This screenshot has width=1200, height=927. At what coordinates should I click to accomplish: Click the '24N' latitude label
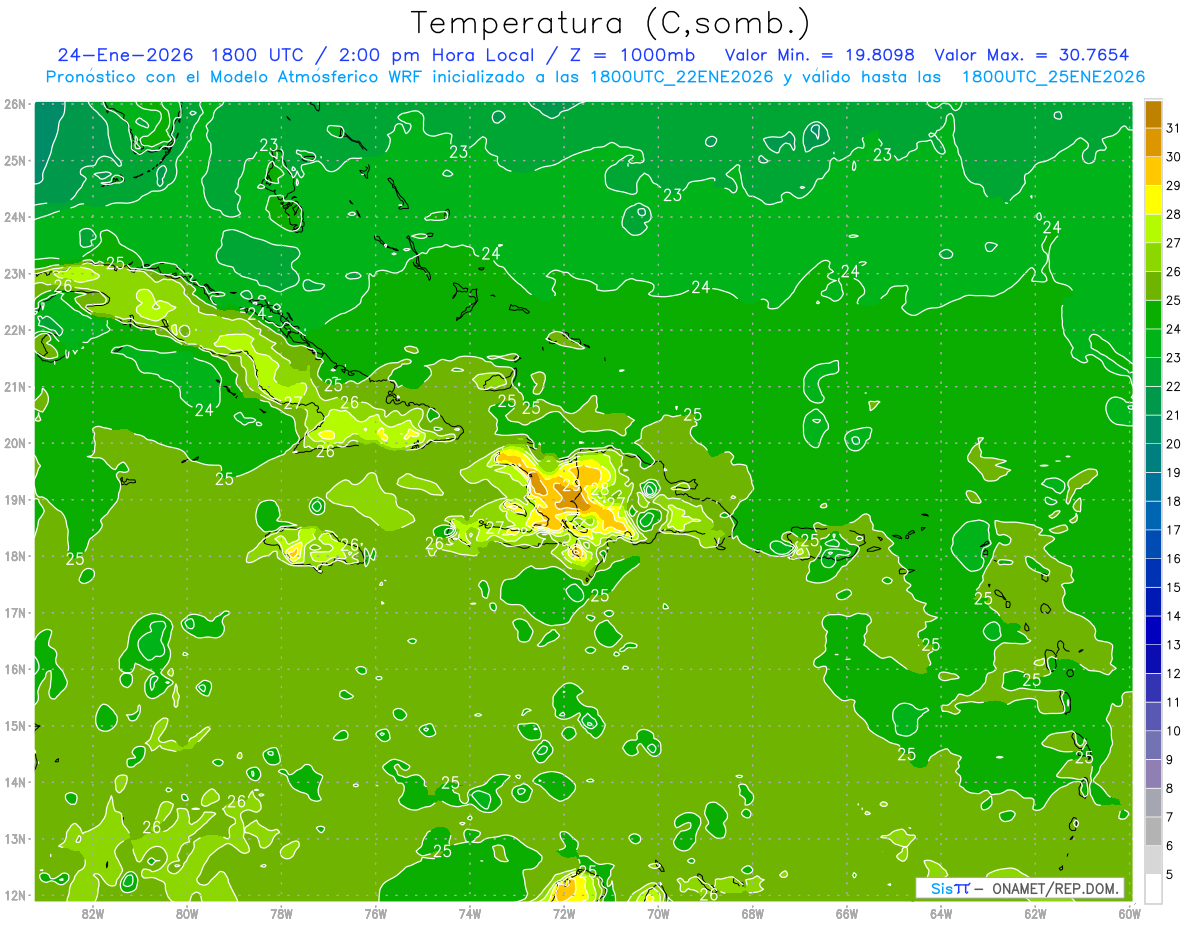14,217
